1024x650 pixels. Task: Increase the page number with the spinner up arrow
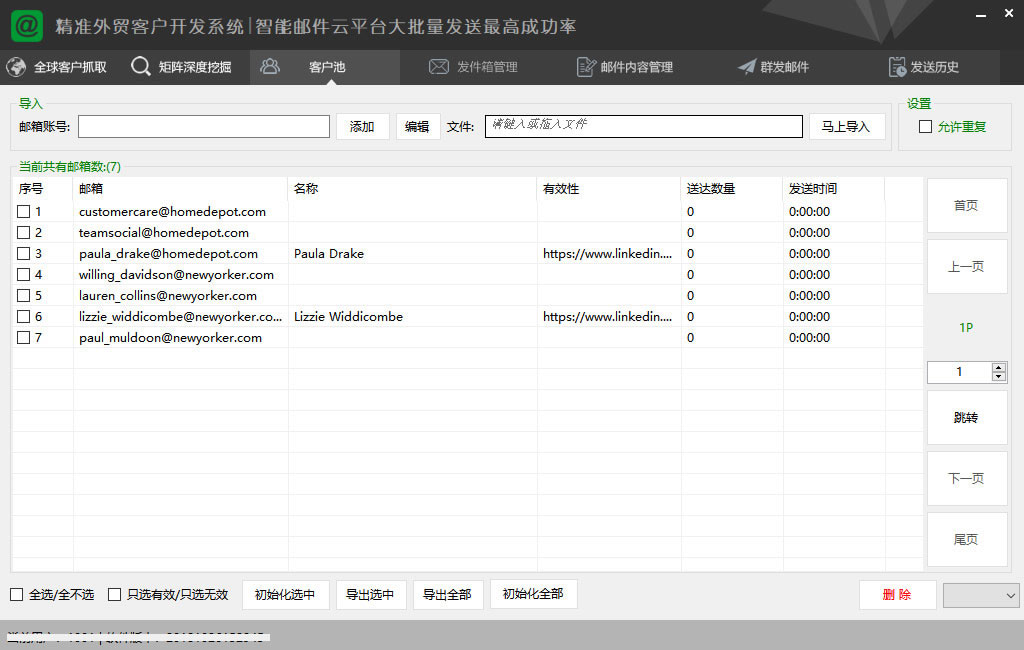pos(998,367)
